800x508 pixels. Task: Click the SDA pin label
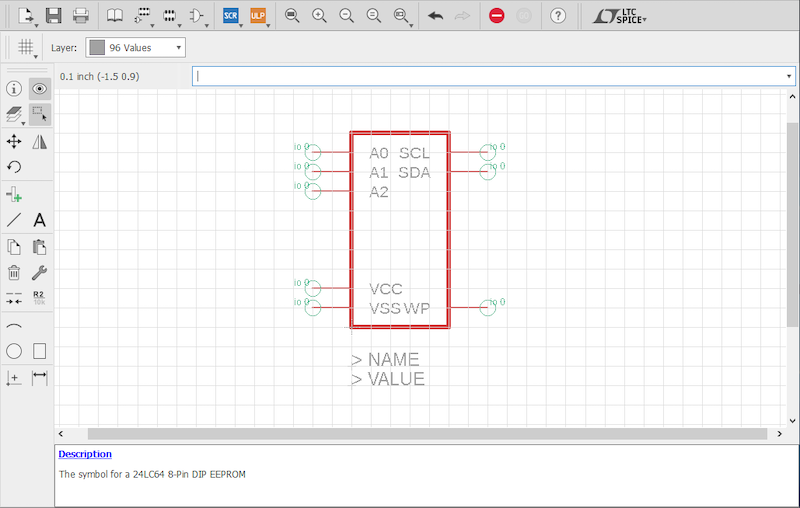click(x=414, y=172)
